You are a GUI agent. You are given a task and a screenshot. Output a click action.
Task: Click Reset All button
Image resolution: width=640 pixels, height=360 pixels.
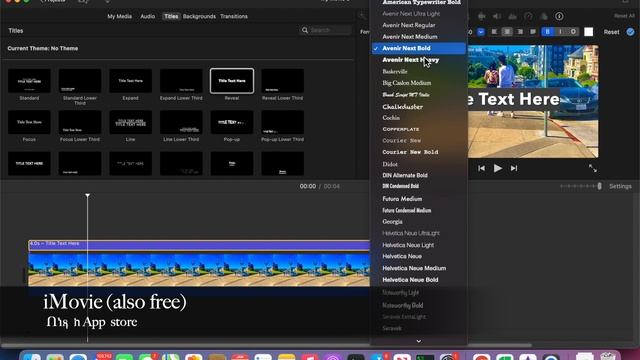coord(624,16)
